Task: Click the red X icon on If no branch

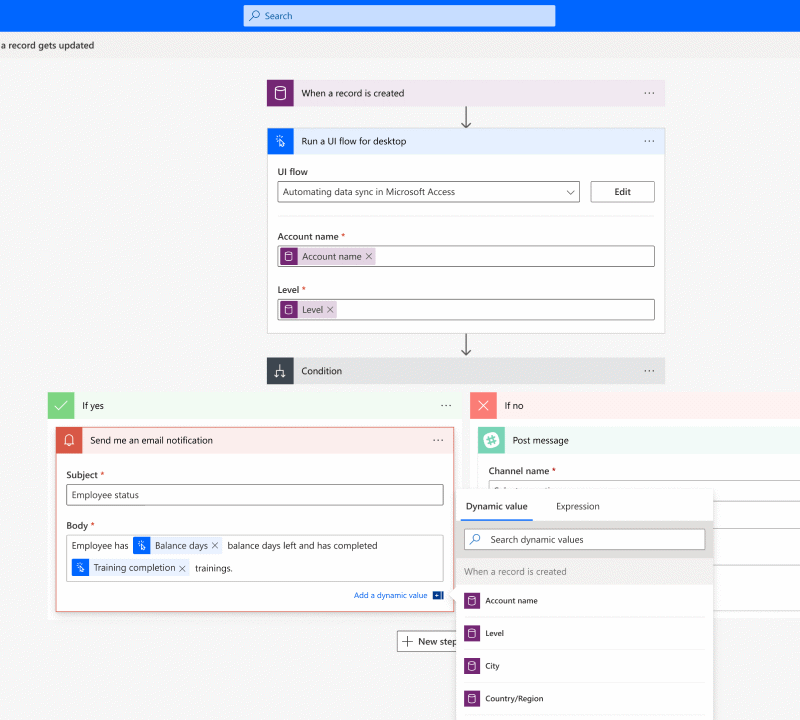Action: [484, 405]
